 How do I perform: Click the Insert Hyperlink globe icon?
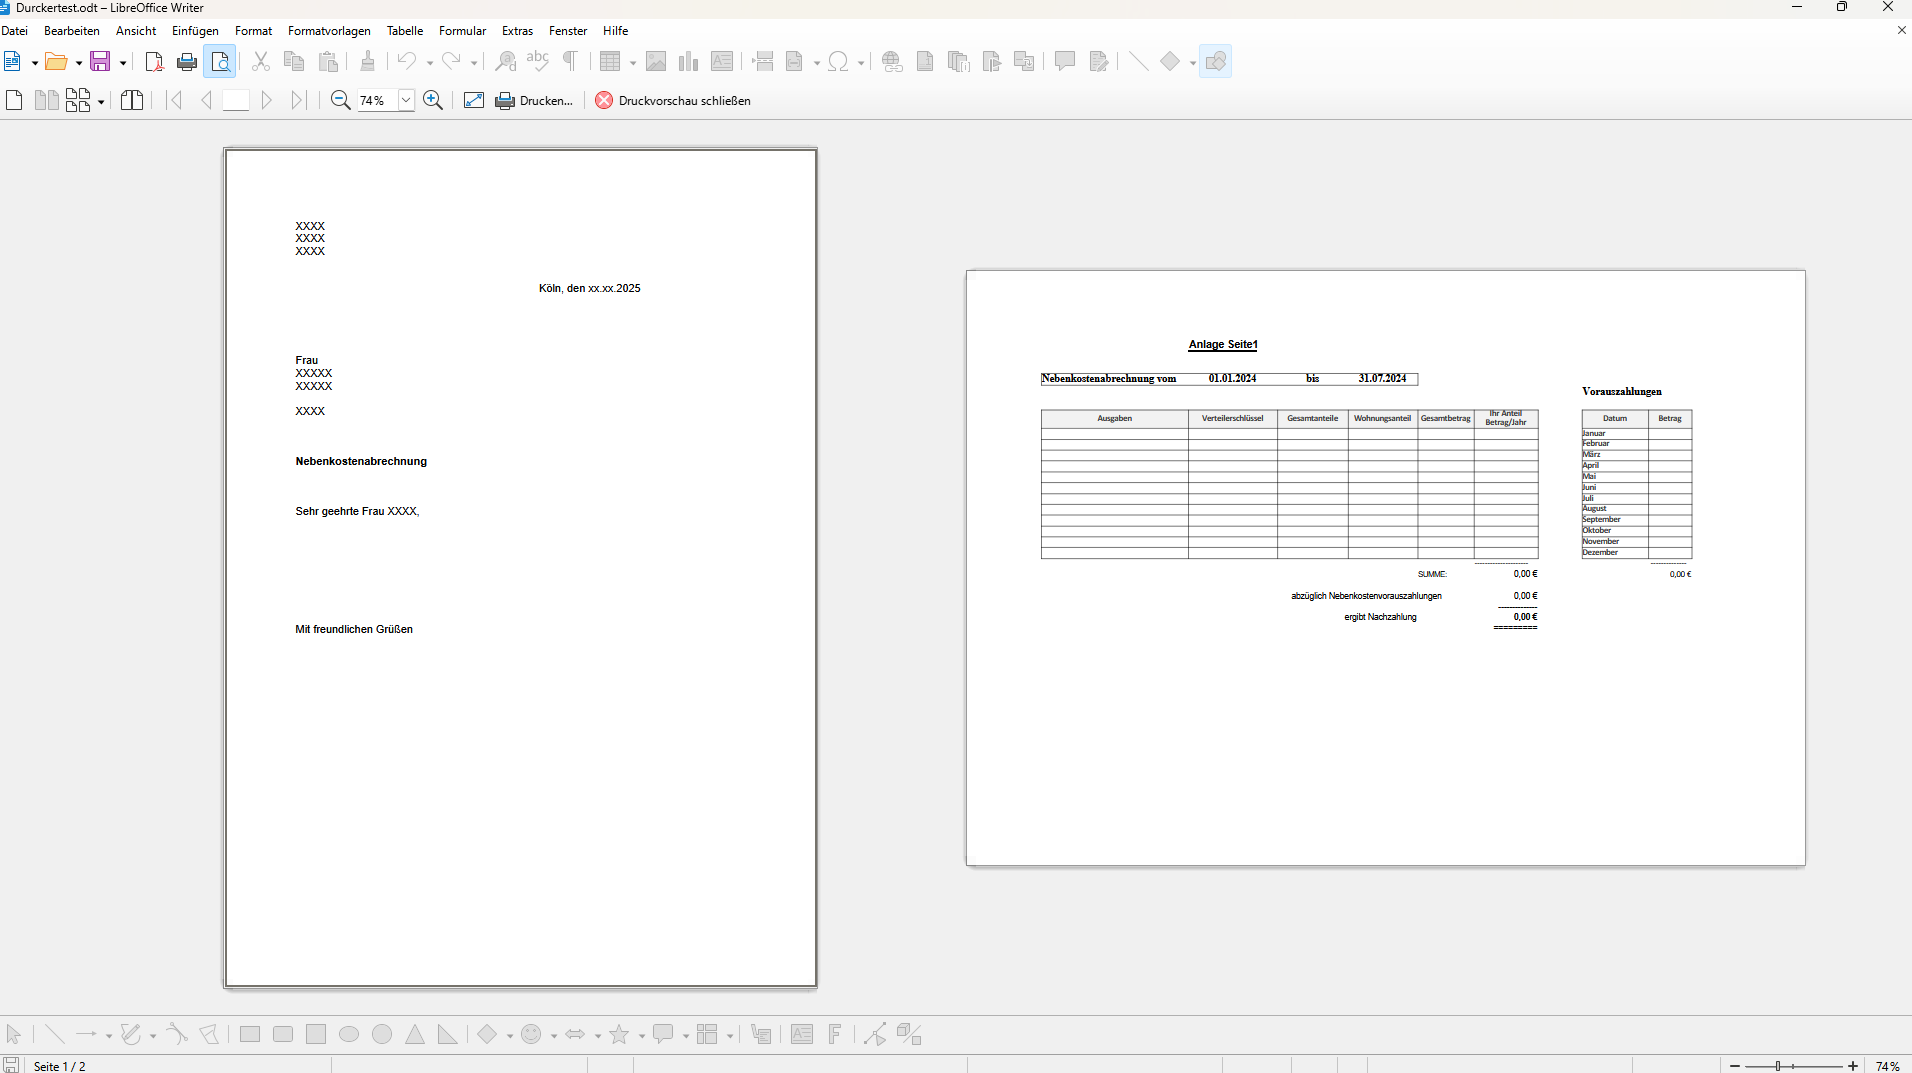tap(892, 62)
